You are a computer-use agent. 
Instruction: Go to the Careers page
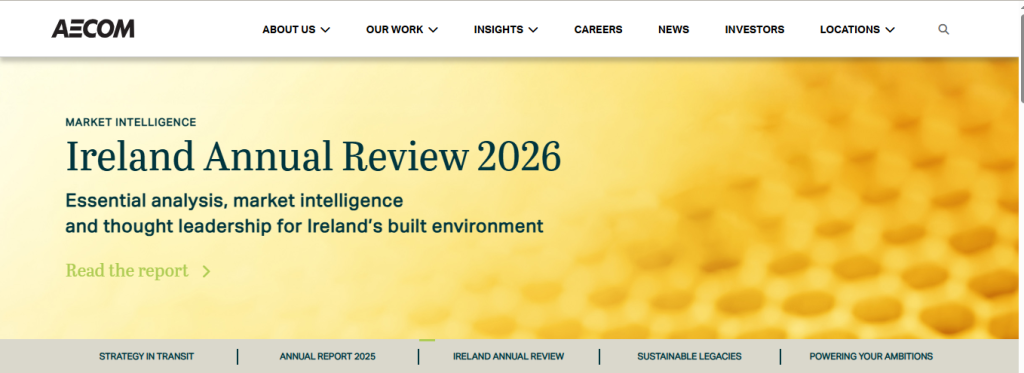[x=598, y=29]
